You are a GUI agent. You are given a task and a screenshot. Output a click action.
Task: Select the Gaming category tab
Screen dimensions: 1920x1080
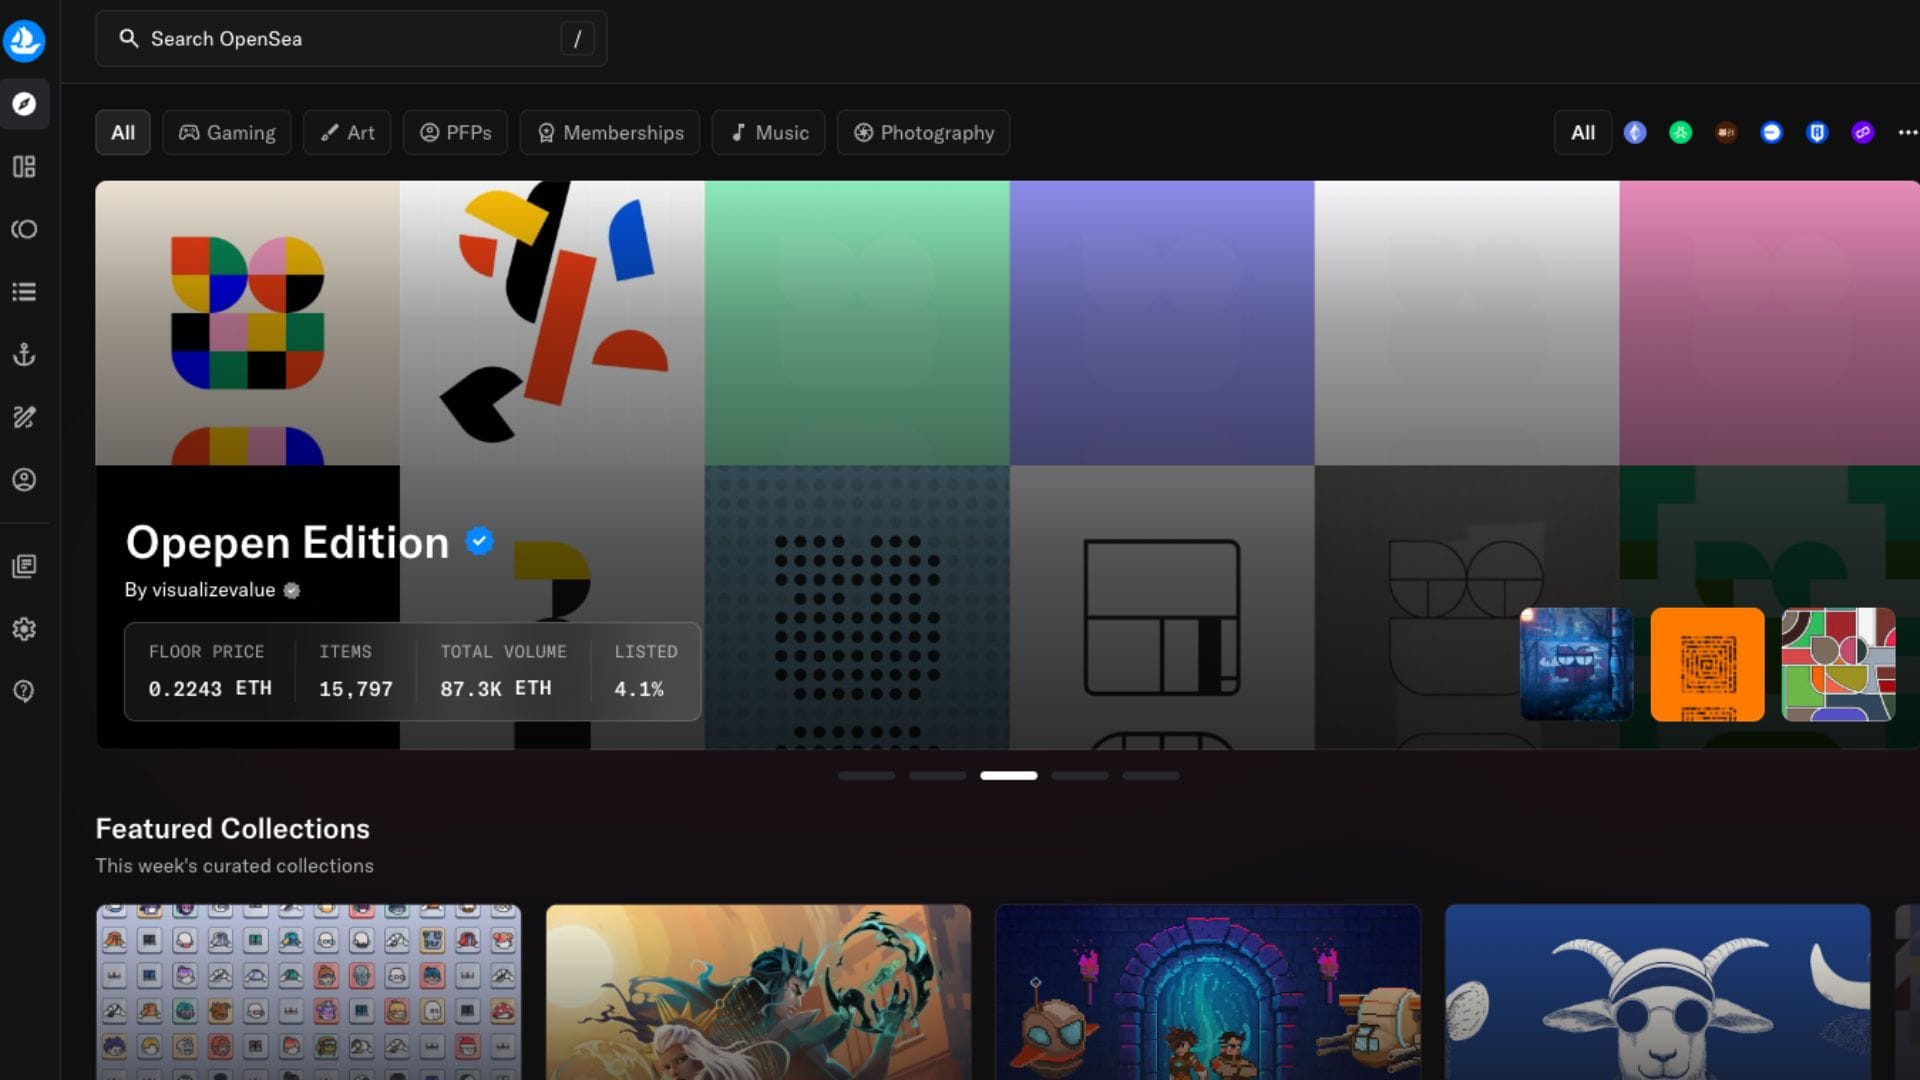click(227, 133)
